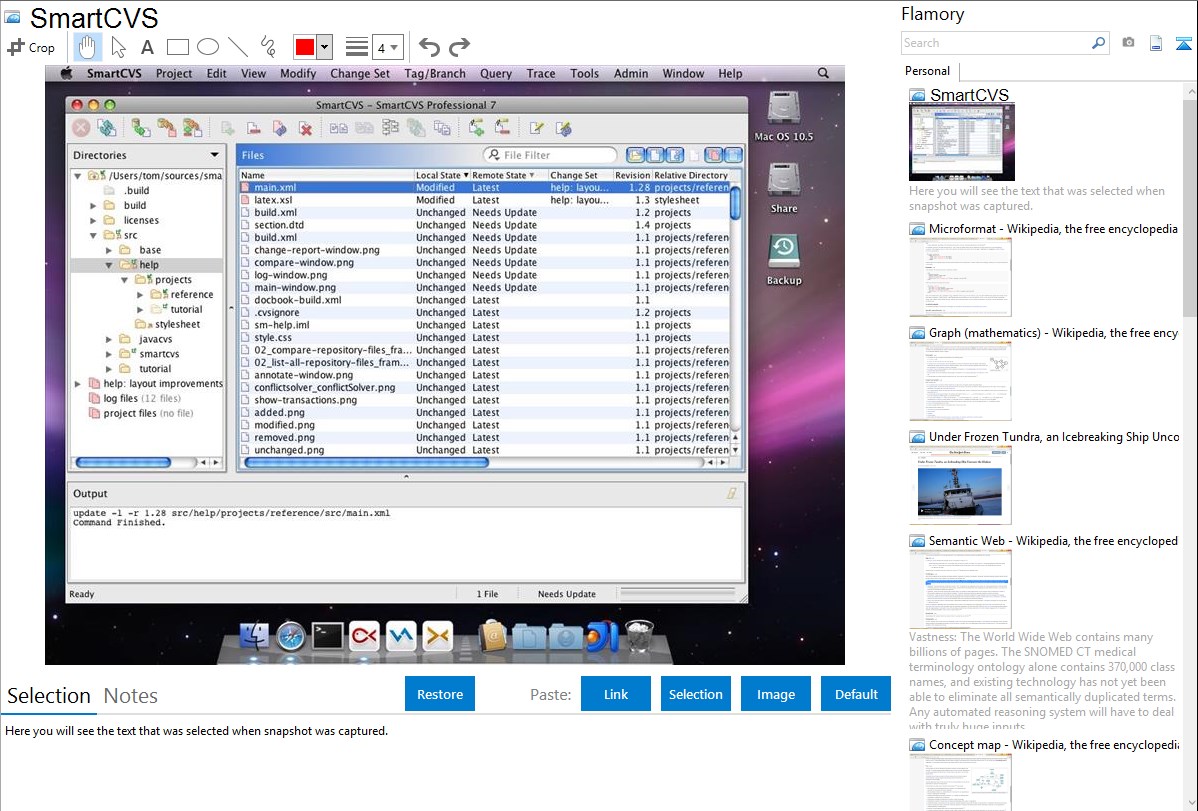The image size is (1198, 811).
Task: Open the Graph (mathematics) snapshot thumbnail
Action: coord(960,381)
